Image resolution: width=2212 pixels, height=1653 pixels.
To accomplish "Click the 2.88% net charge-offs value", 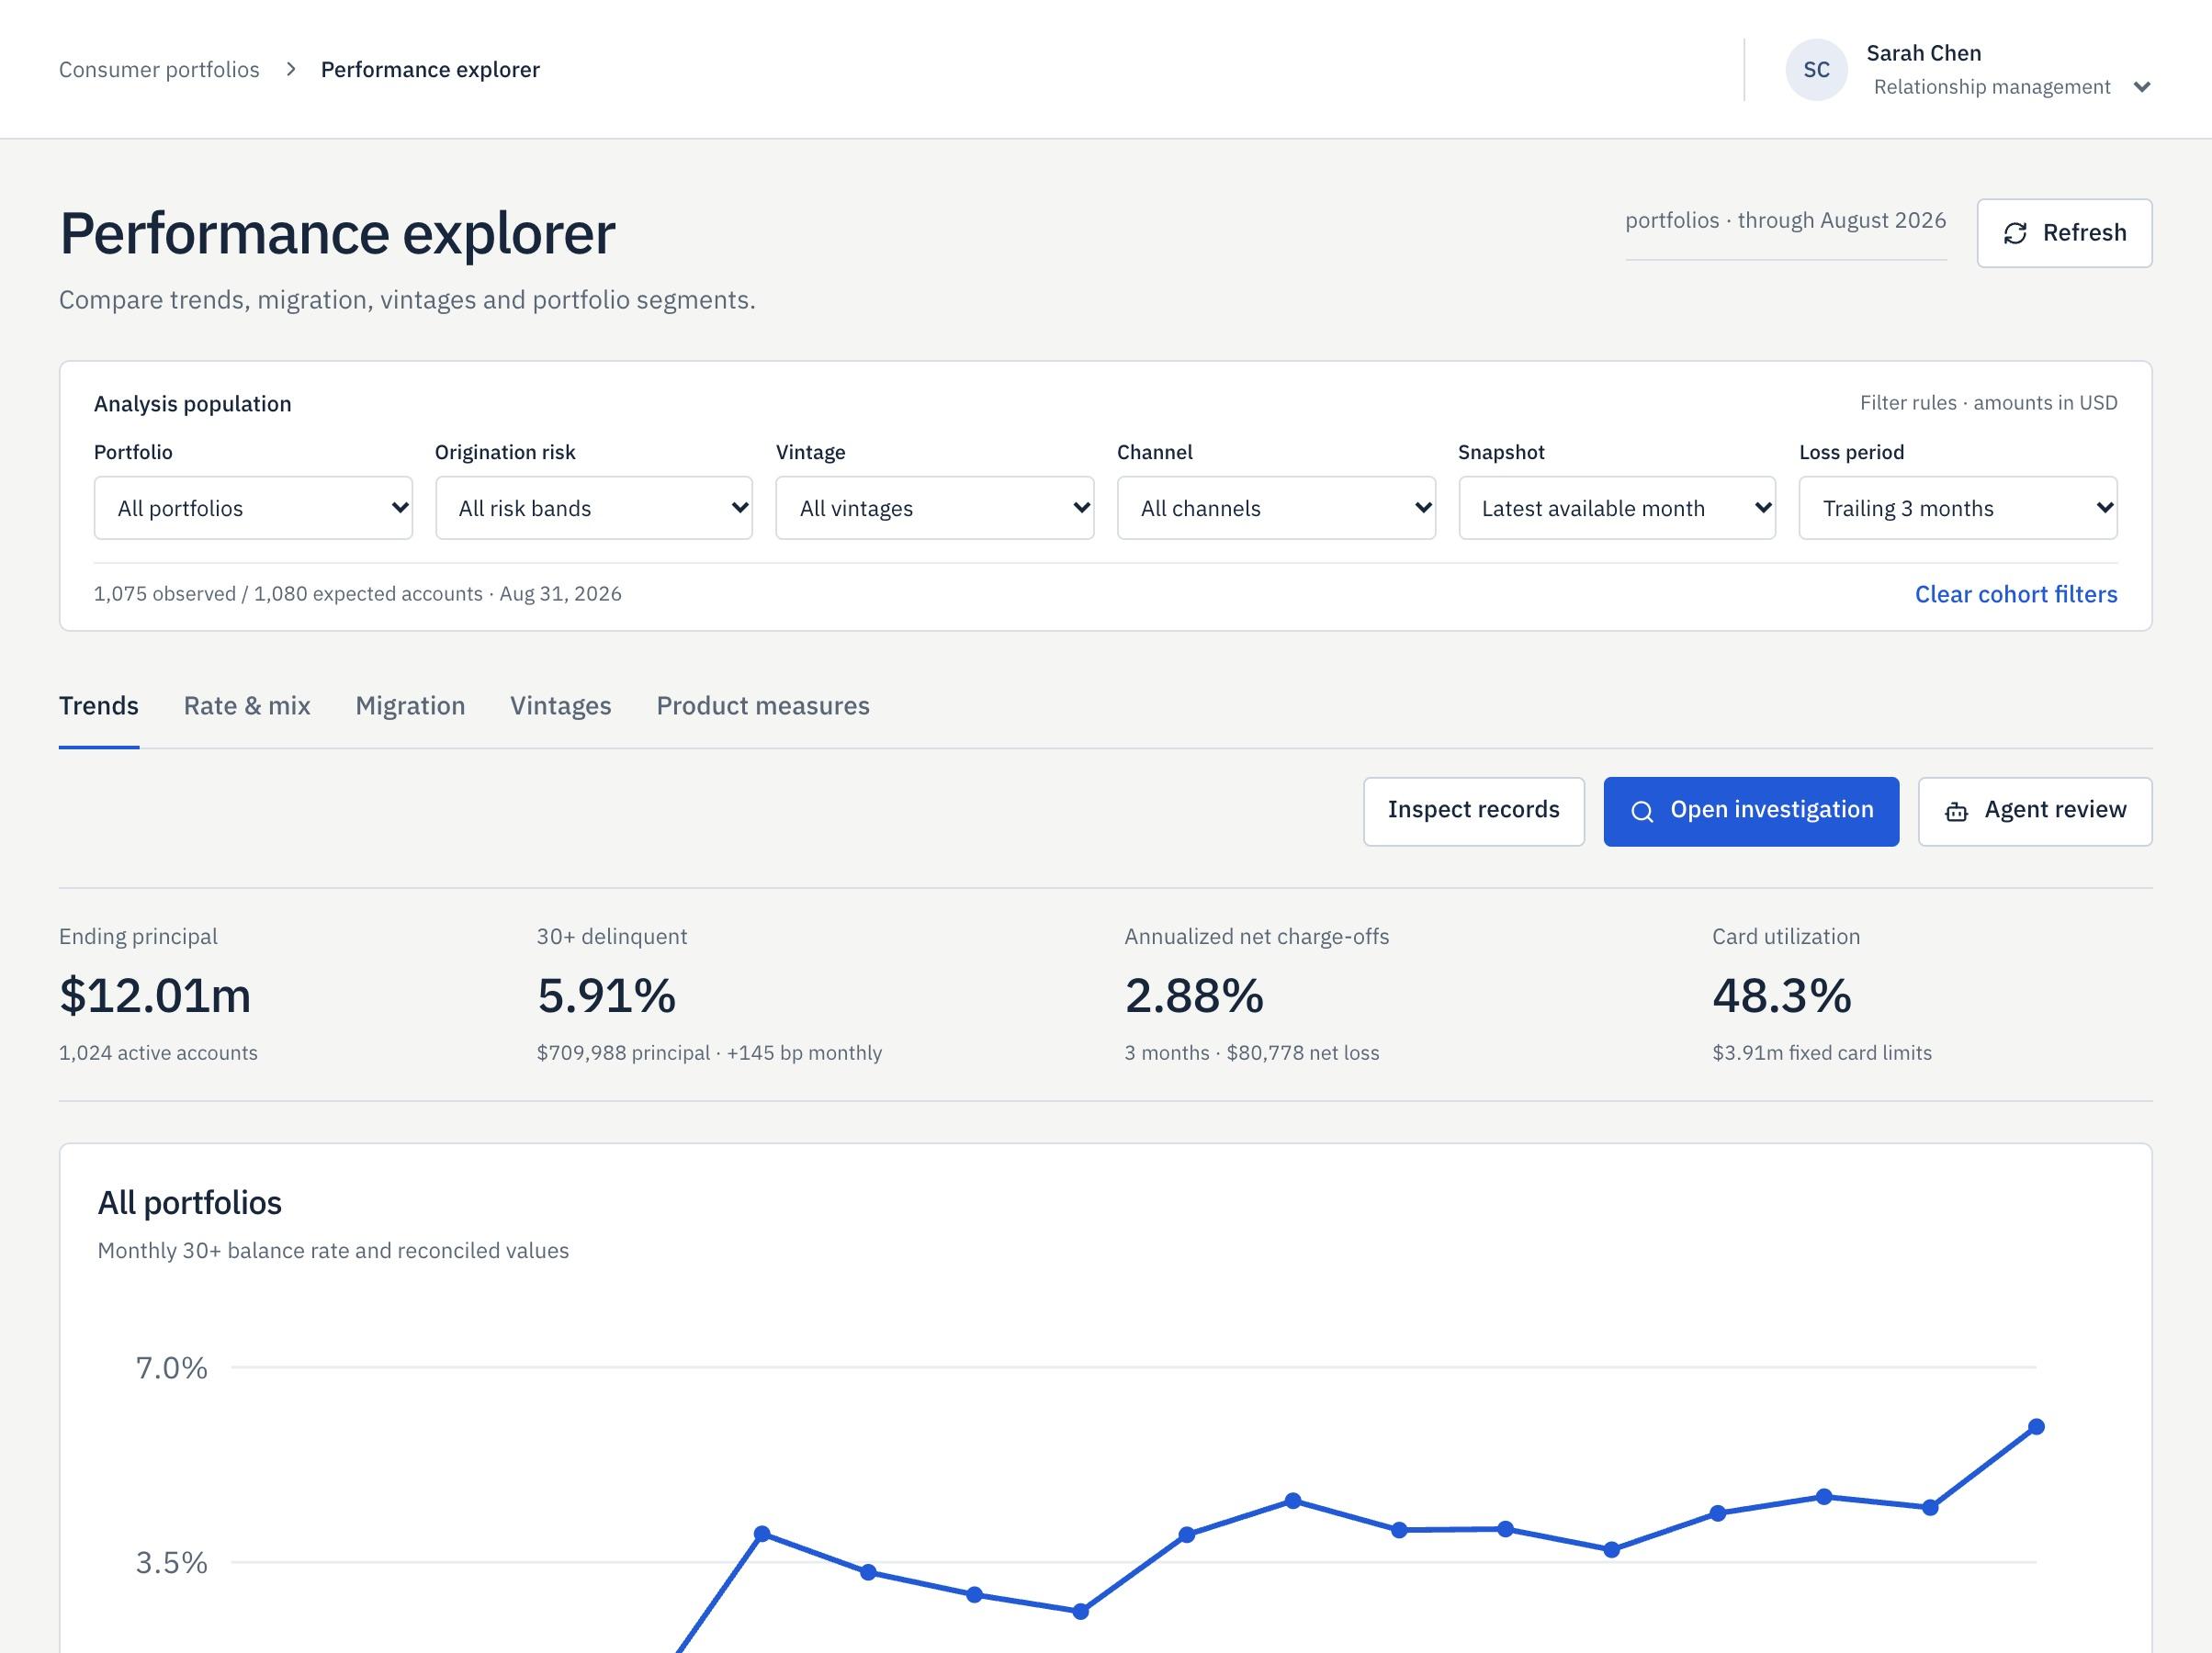I will tap(1194, 996).
